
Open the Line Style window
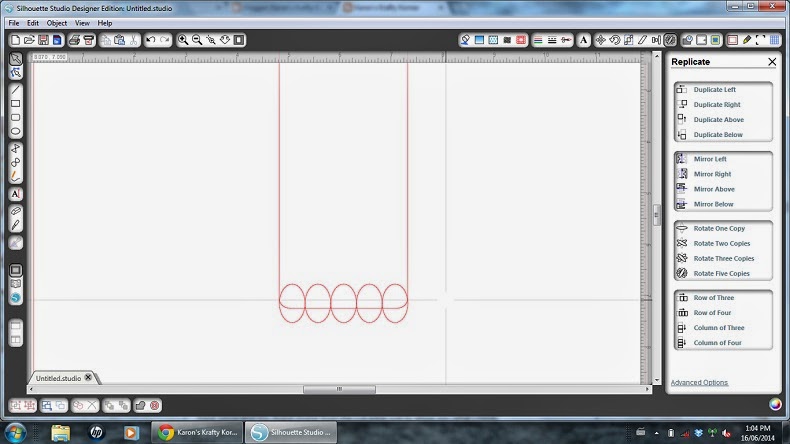(552, 40)
